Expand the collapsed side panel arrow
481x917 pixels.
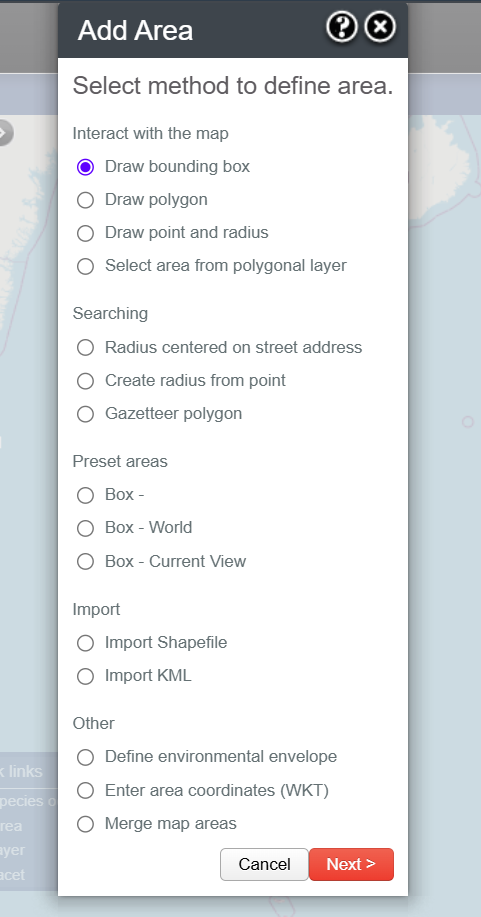[x=5, y=133]
